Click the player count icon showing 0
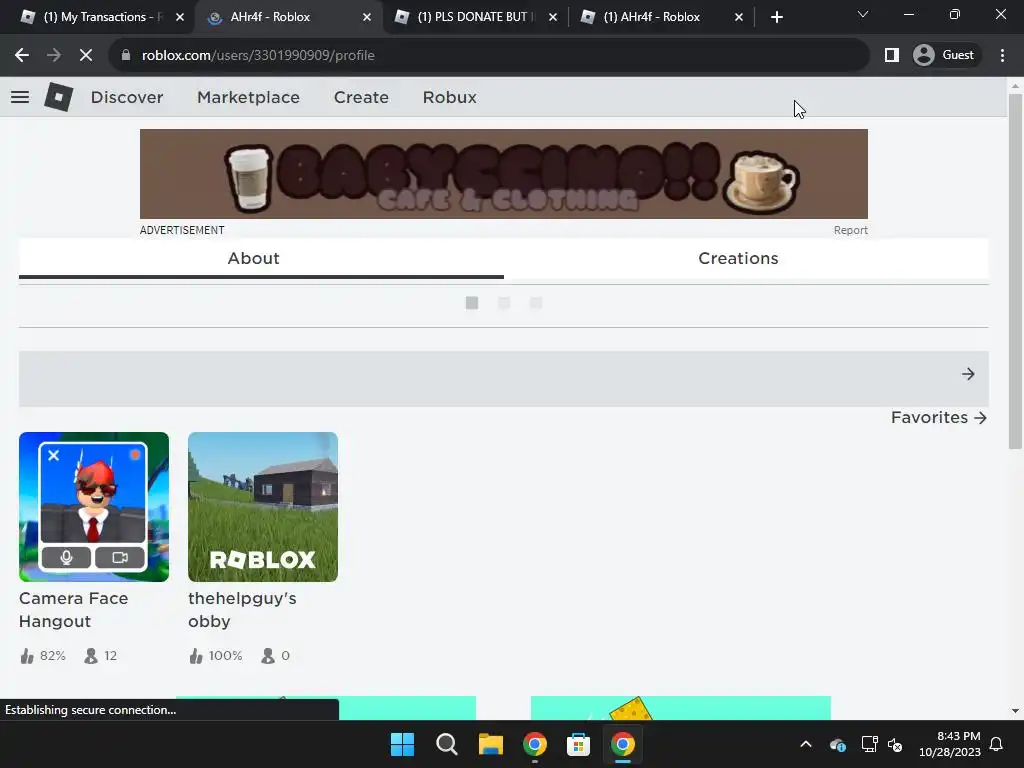Image resolution: width=1024 pixels, height=768 pixels. pos(268,656)
